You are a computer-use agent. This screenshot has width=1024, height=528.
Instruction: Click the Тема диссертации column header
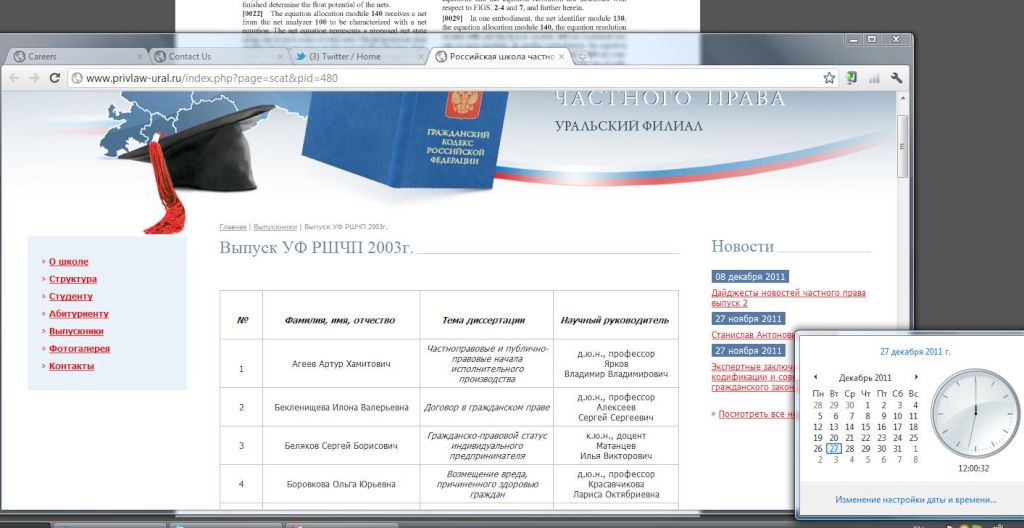pyautogui.click(x=483, y=320)
